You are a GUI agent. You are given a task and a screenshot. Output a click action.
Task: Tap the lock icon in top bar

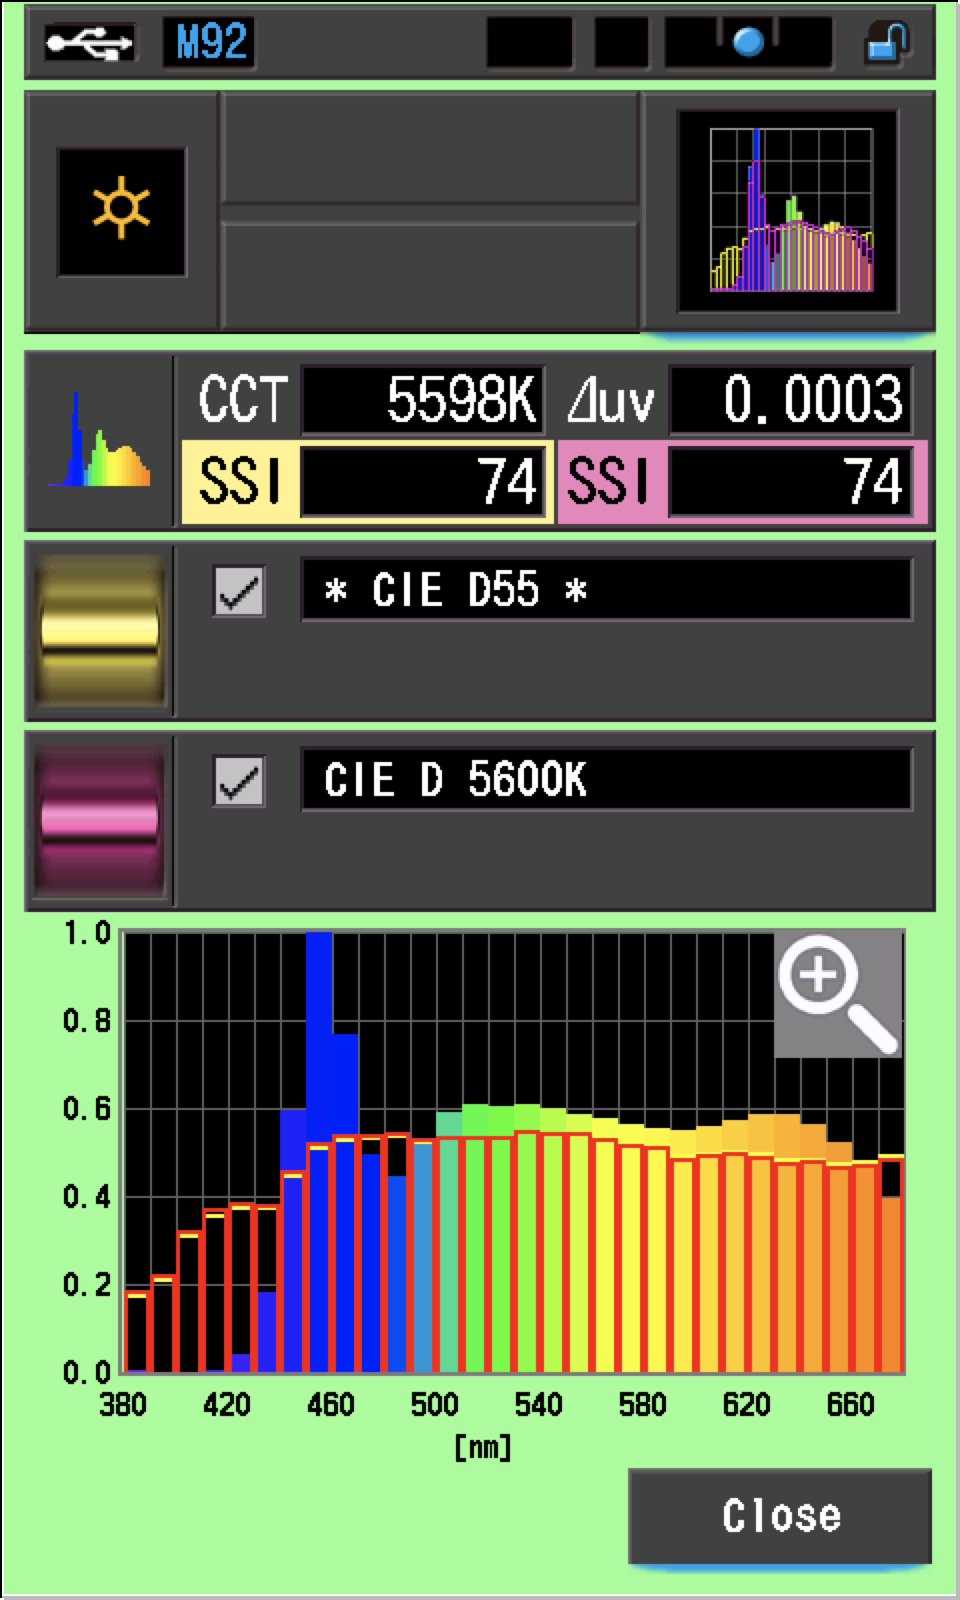[x=885, y=43]
